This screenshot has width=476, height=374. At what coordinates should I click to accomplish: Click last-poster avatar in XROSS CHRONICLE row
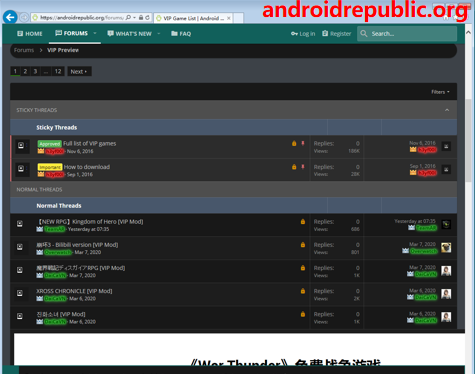pyautogui.click(x=446, y=294)
